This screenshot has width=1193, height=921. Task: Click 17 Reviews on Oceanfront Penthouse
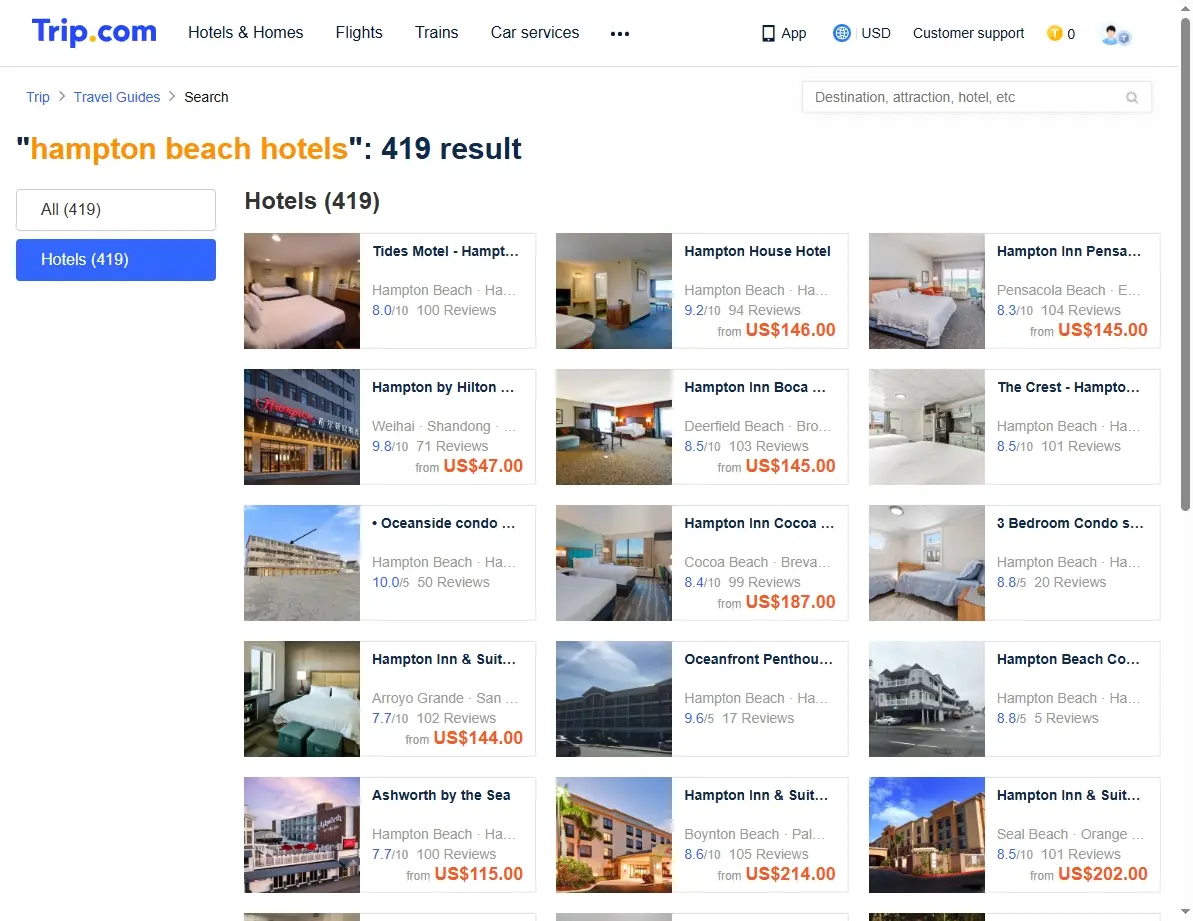point(758,719)
